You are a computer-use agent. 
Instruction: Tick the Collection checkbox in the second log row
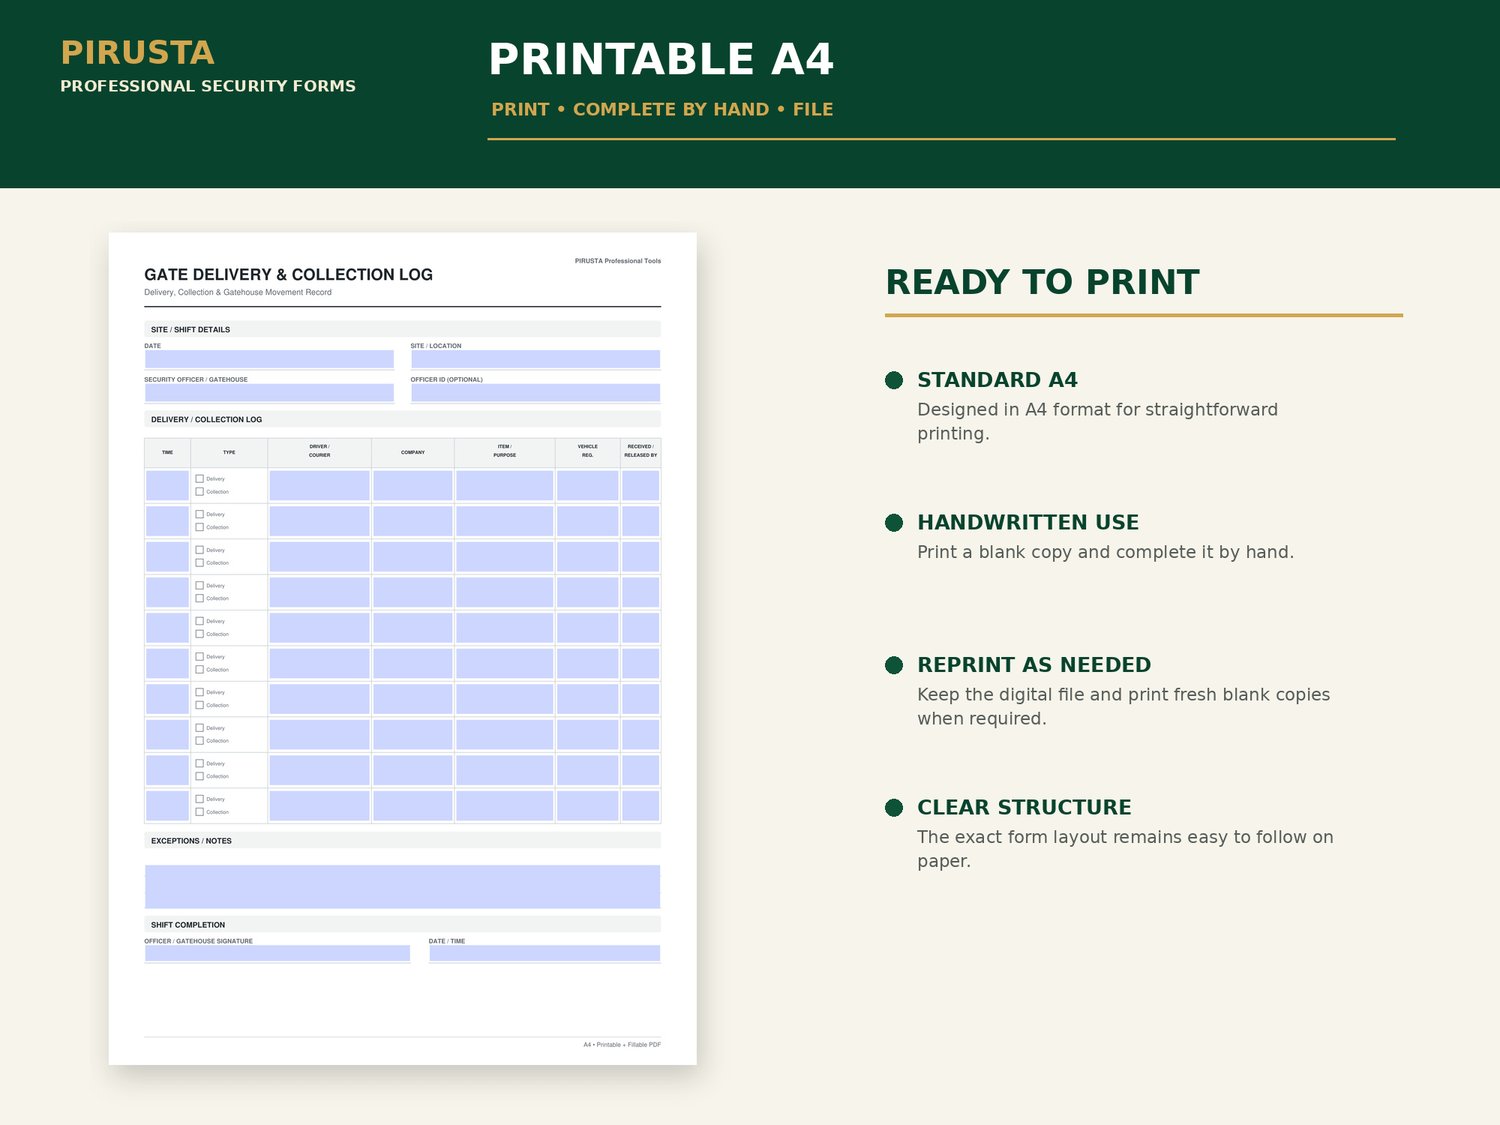tap(199, 527)
